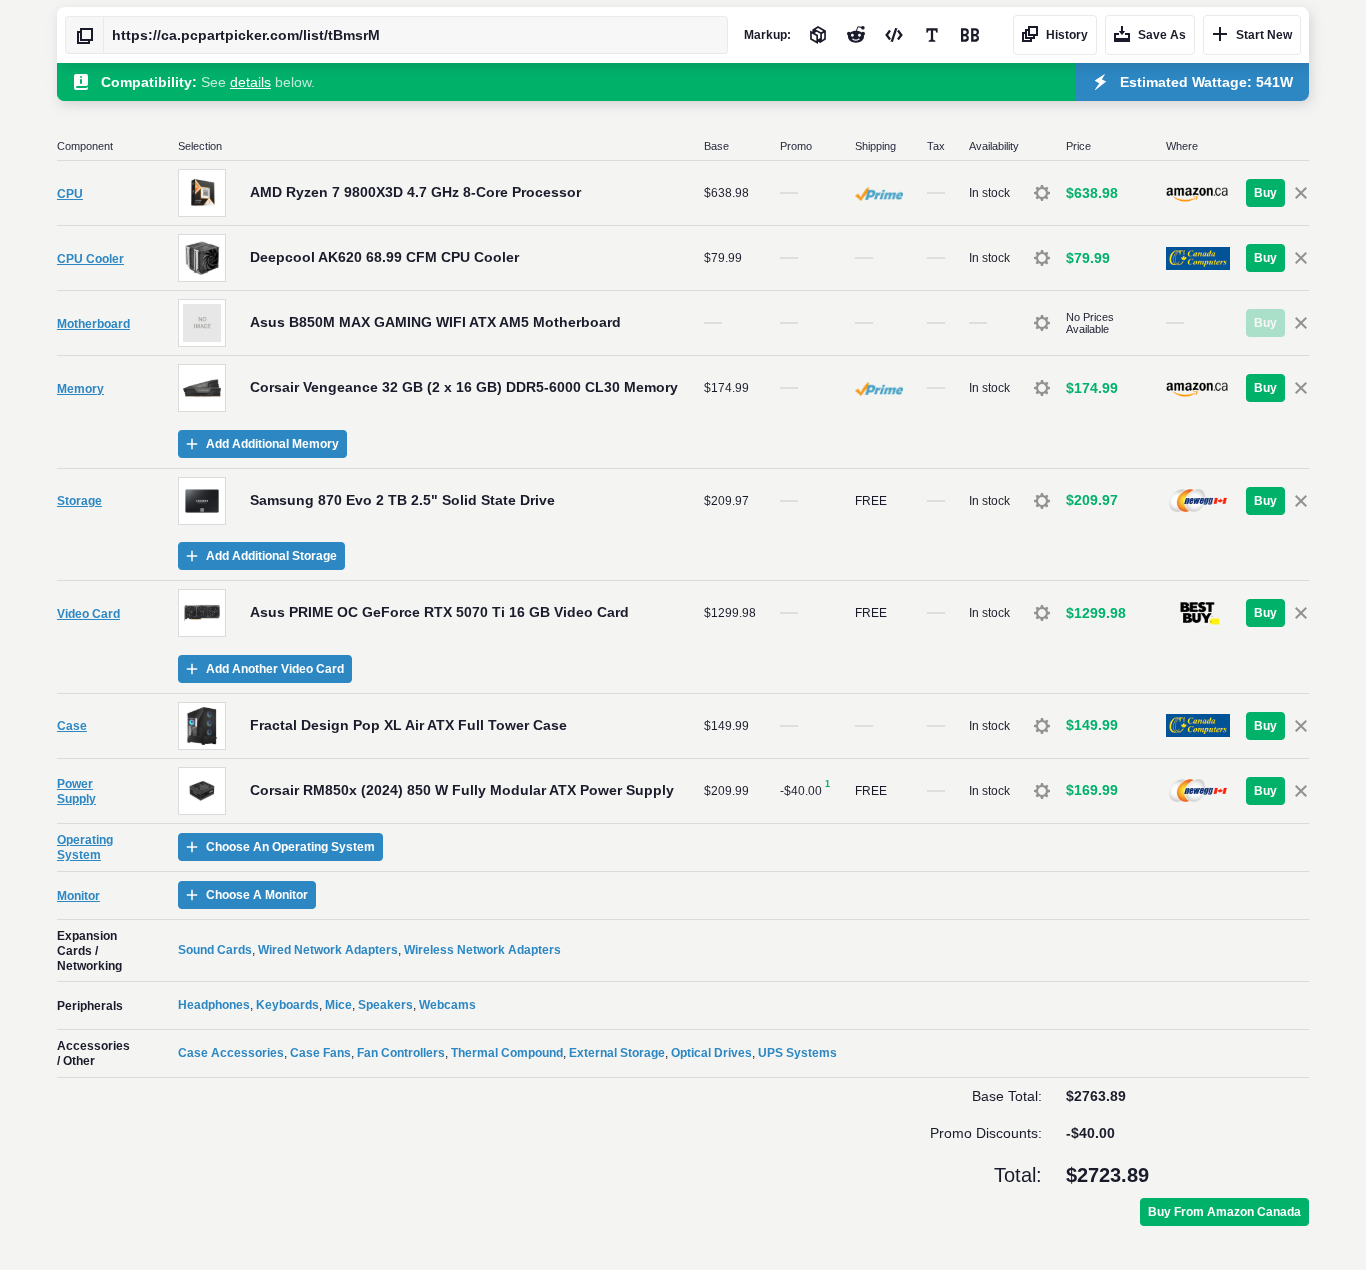1366x1270 pixels.
Task: Open the gear settings for the Deepcool AK620
Action: [x=1042, y=258]
